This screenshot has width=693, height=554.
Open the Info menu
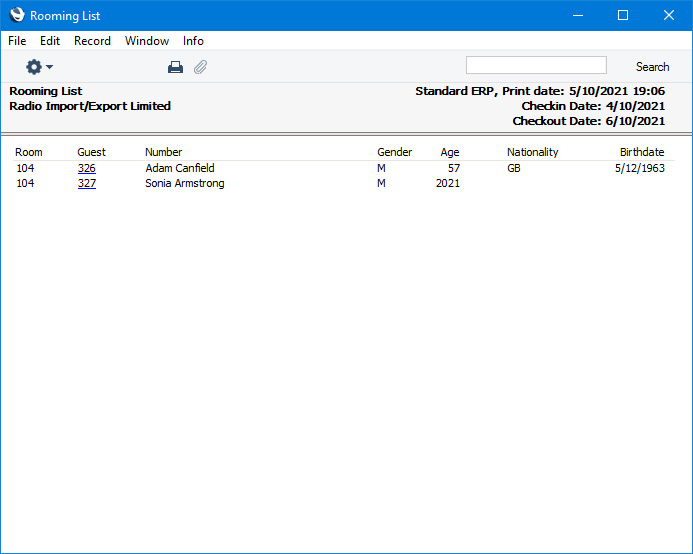tap(193, 41)
